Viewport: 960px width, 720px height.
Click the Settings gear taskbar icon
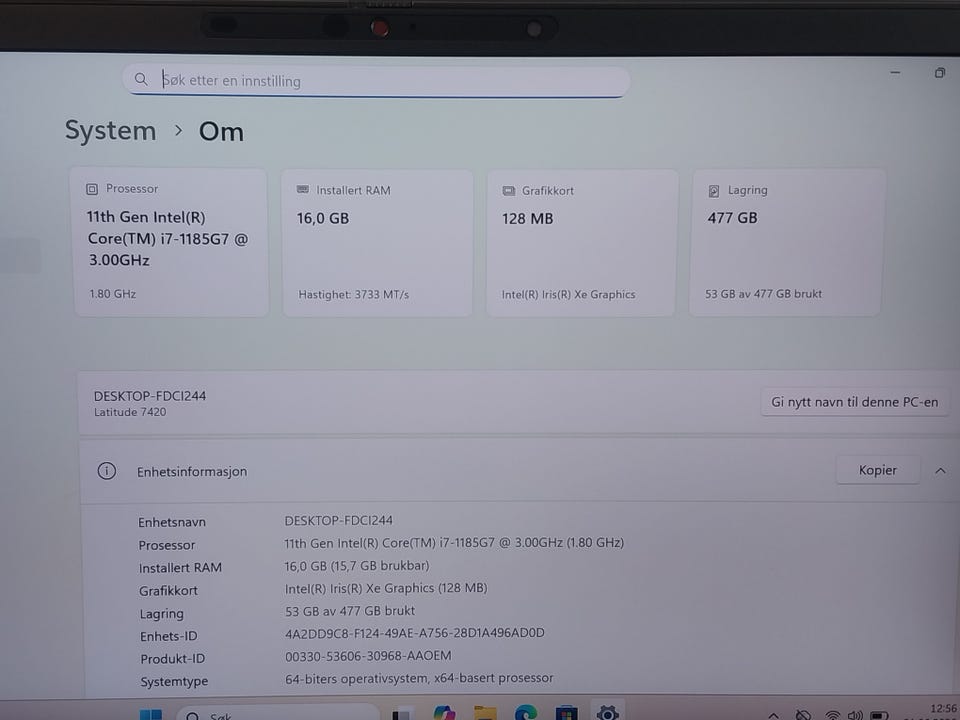tap(607, 712)
